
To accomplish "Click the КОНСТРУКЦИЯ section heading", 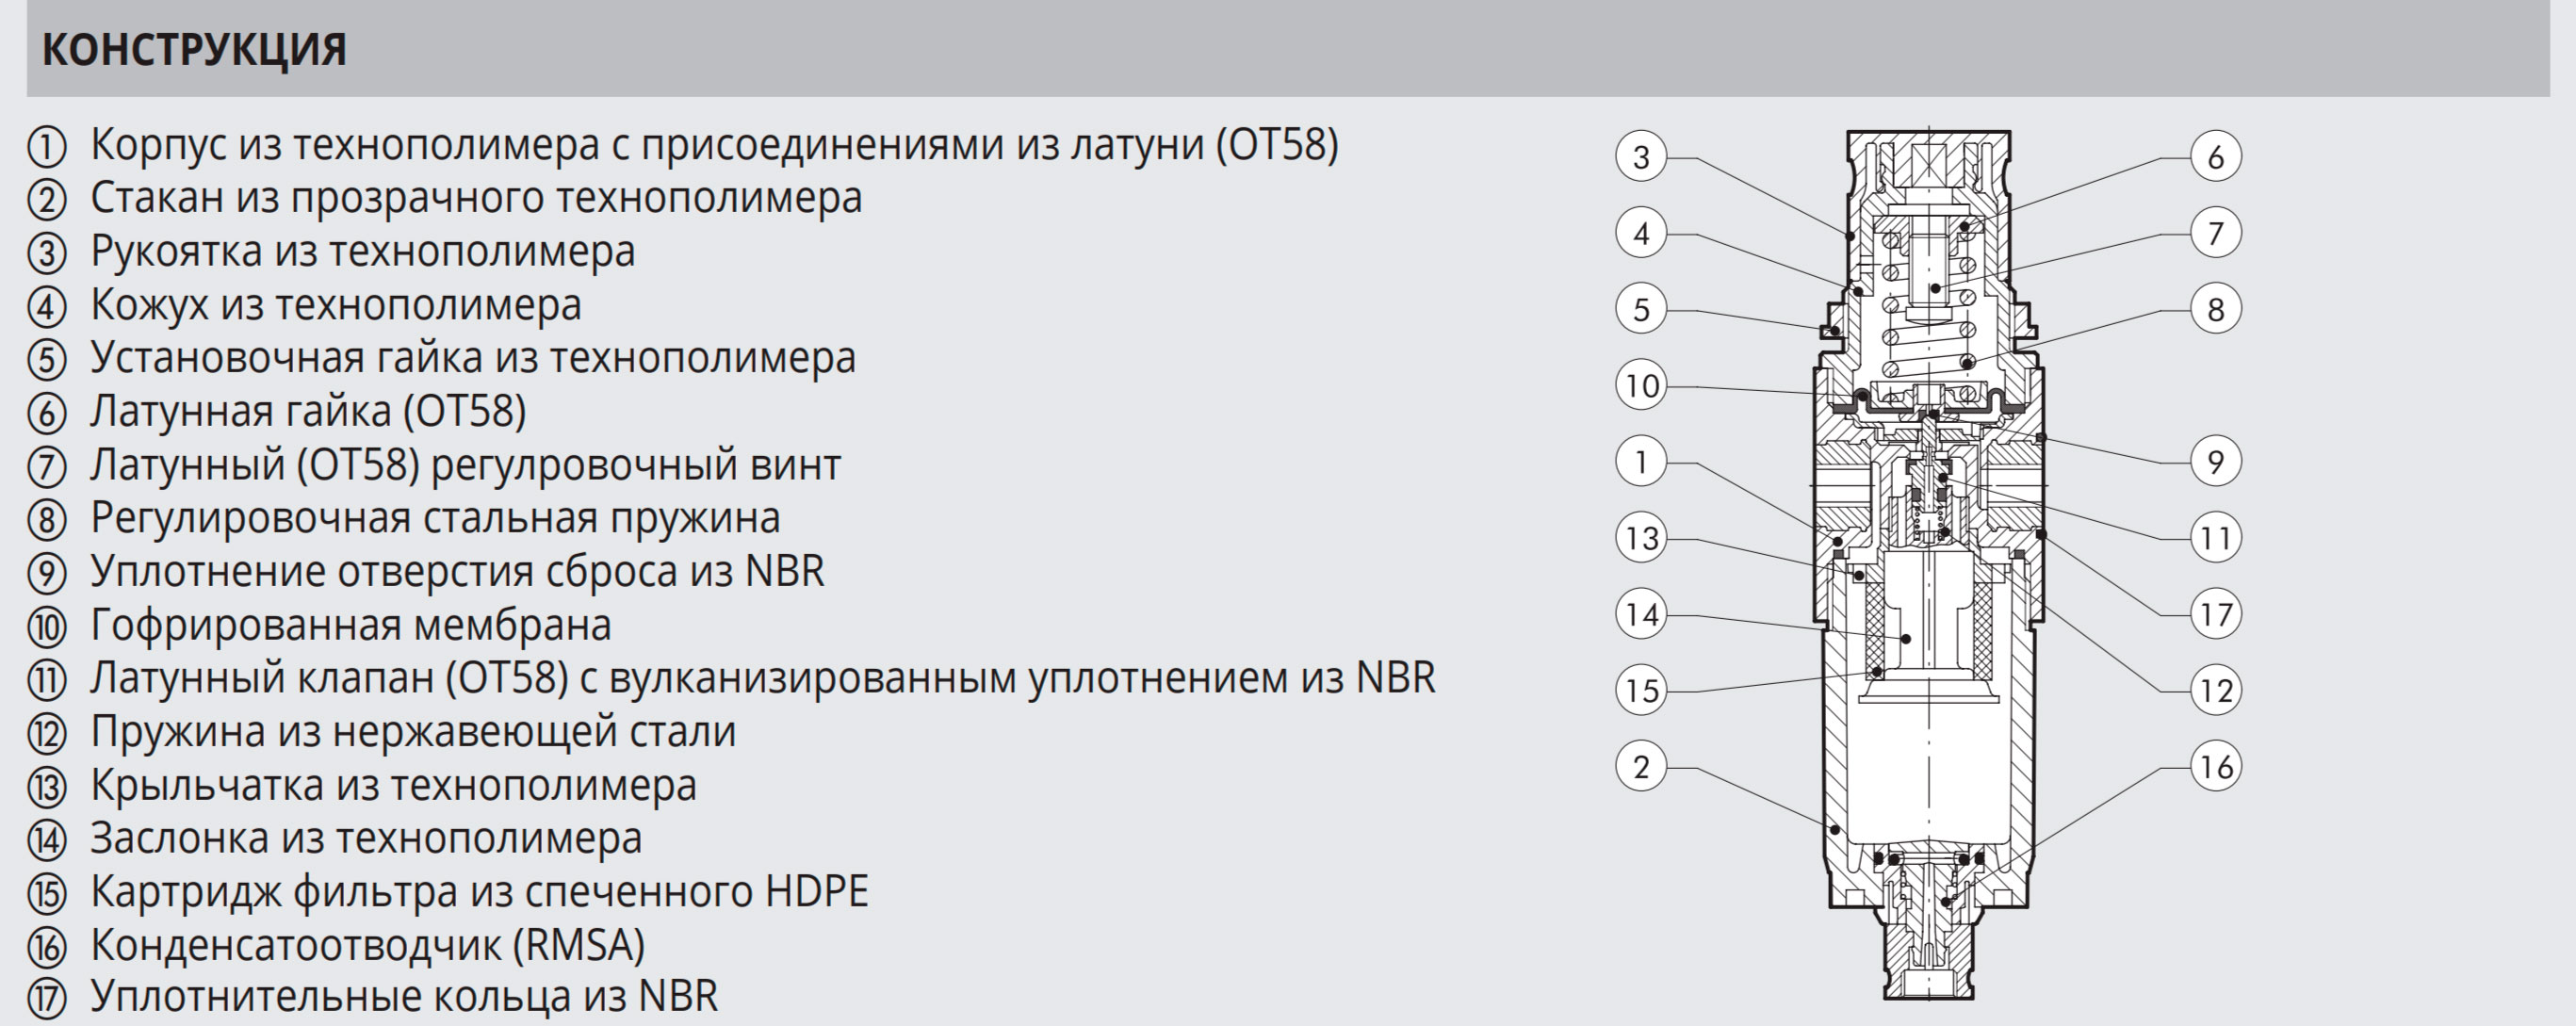I will (x=195, y=49).
